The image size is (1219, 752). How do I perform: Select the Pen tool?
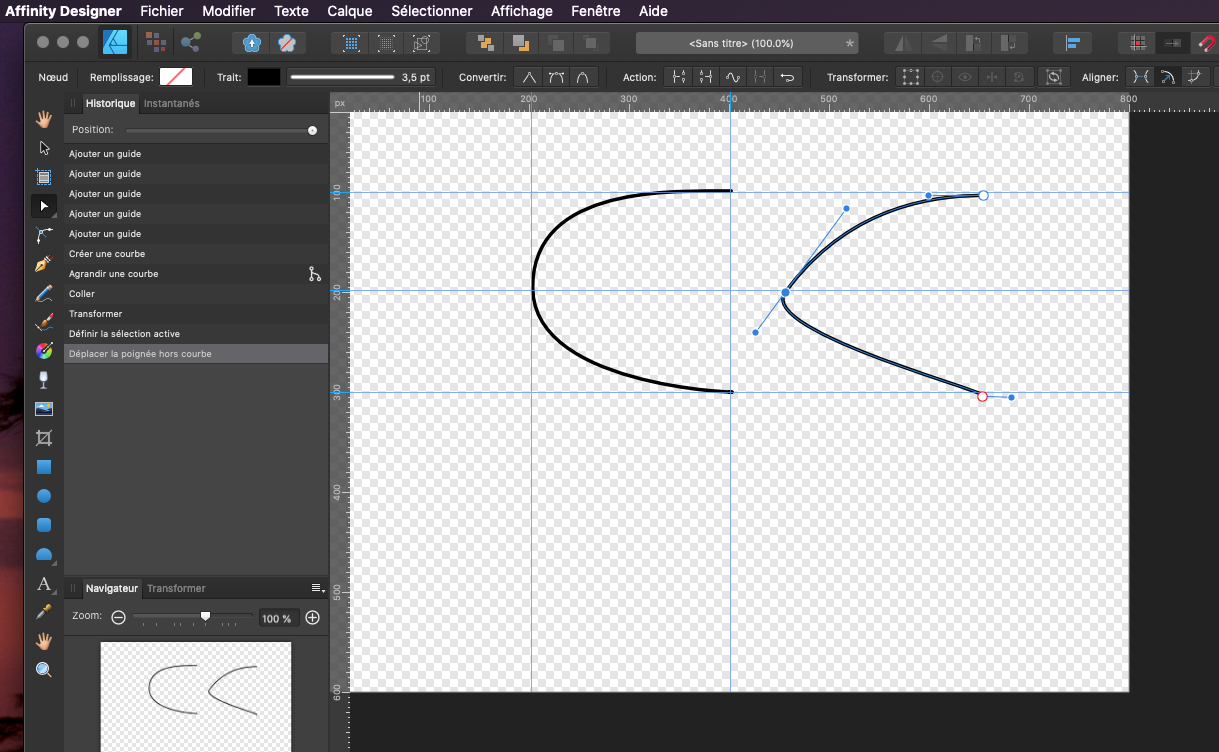click(x=44, y=264)
